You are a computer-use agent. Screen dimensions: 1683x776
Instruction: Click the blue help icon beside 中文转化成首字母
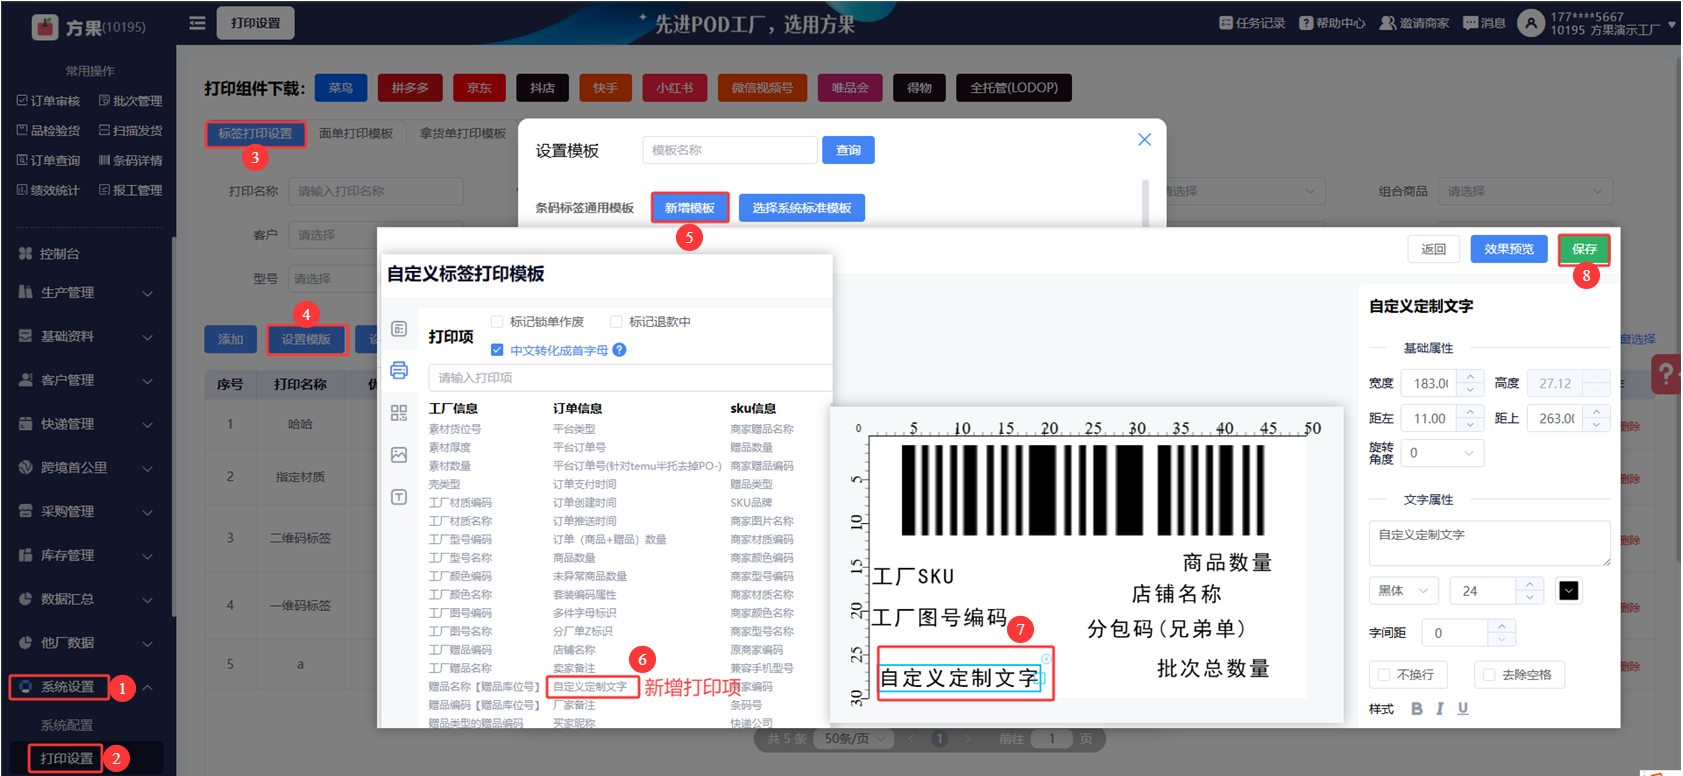coord(619,350)
